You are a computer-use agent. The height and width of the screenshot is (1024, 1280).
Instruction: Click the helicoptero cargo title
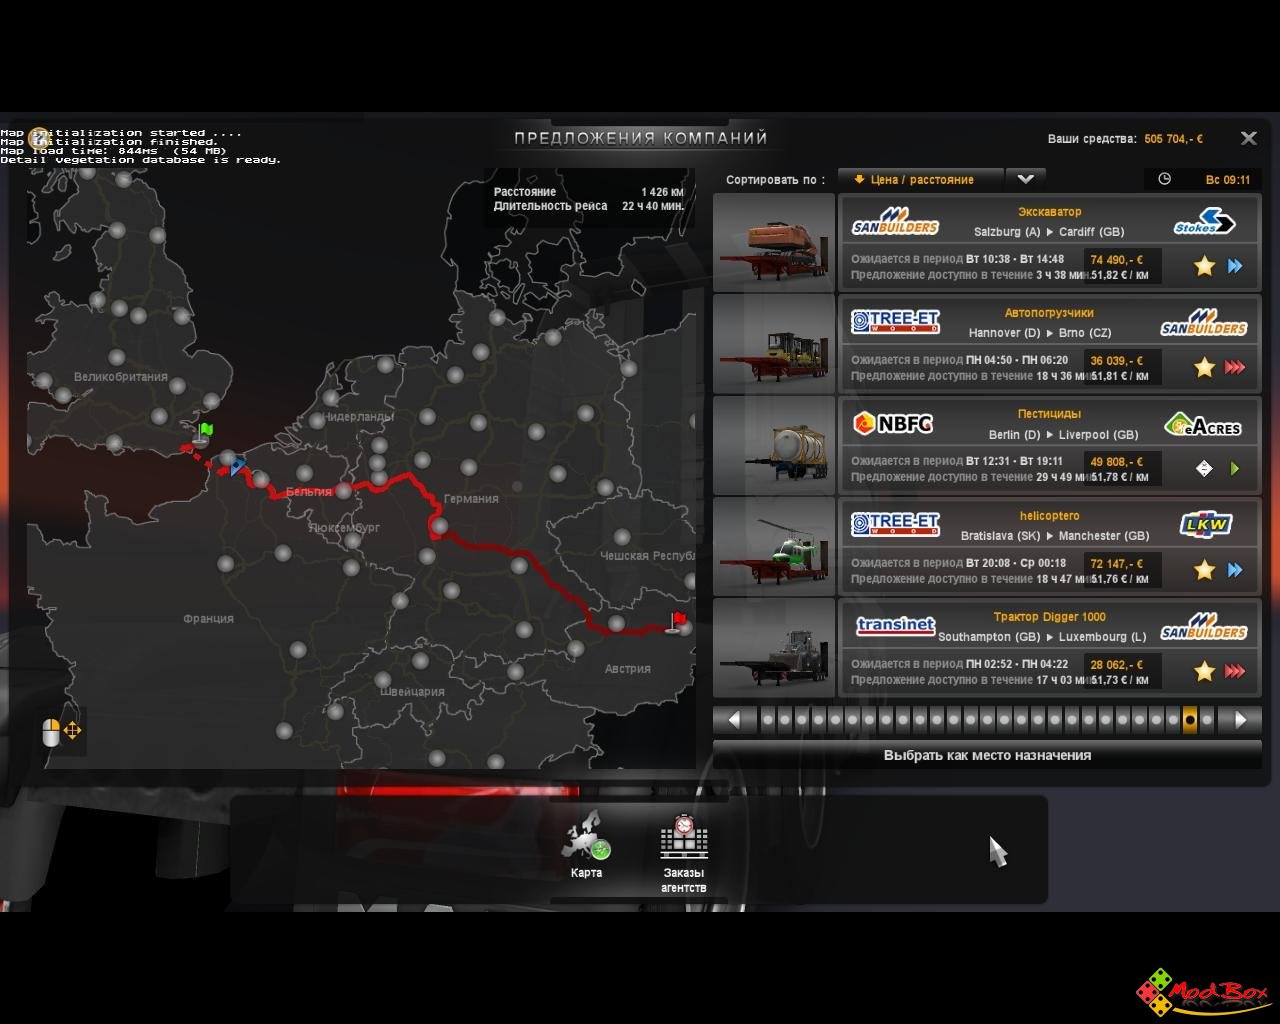click(1050, 516)
